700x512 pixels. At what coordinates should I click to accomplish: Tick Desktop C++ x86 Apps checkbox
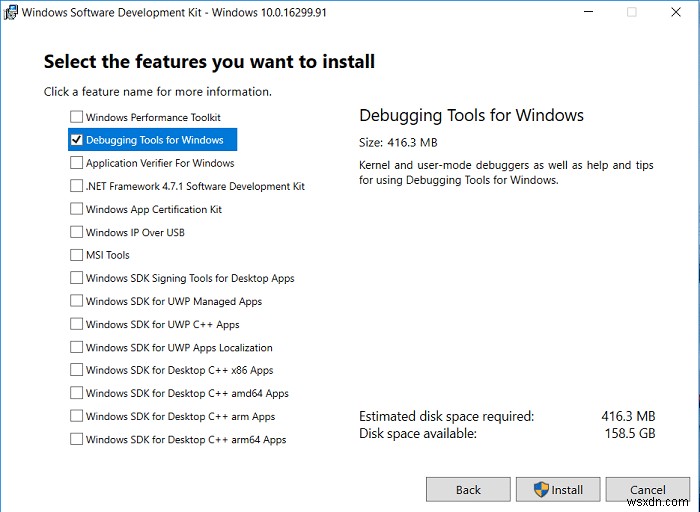(77, 370)
